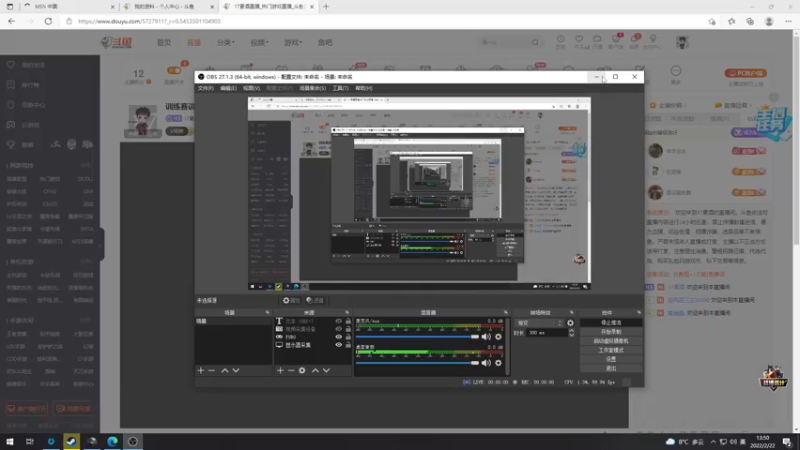Toggle lock on the display capture source
Image resolution: width=800 pixels, height=450 pixels.
pos(348,345)
